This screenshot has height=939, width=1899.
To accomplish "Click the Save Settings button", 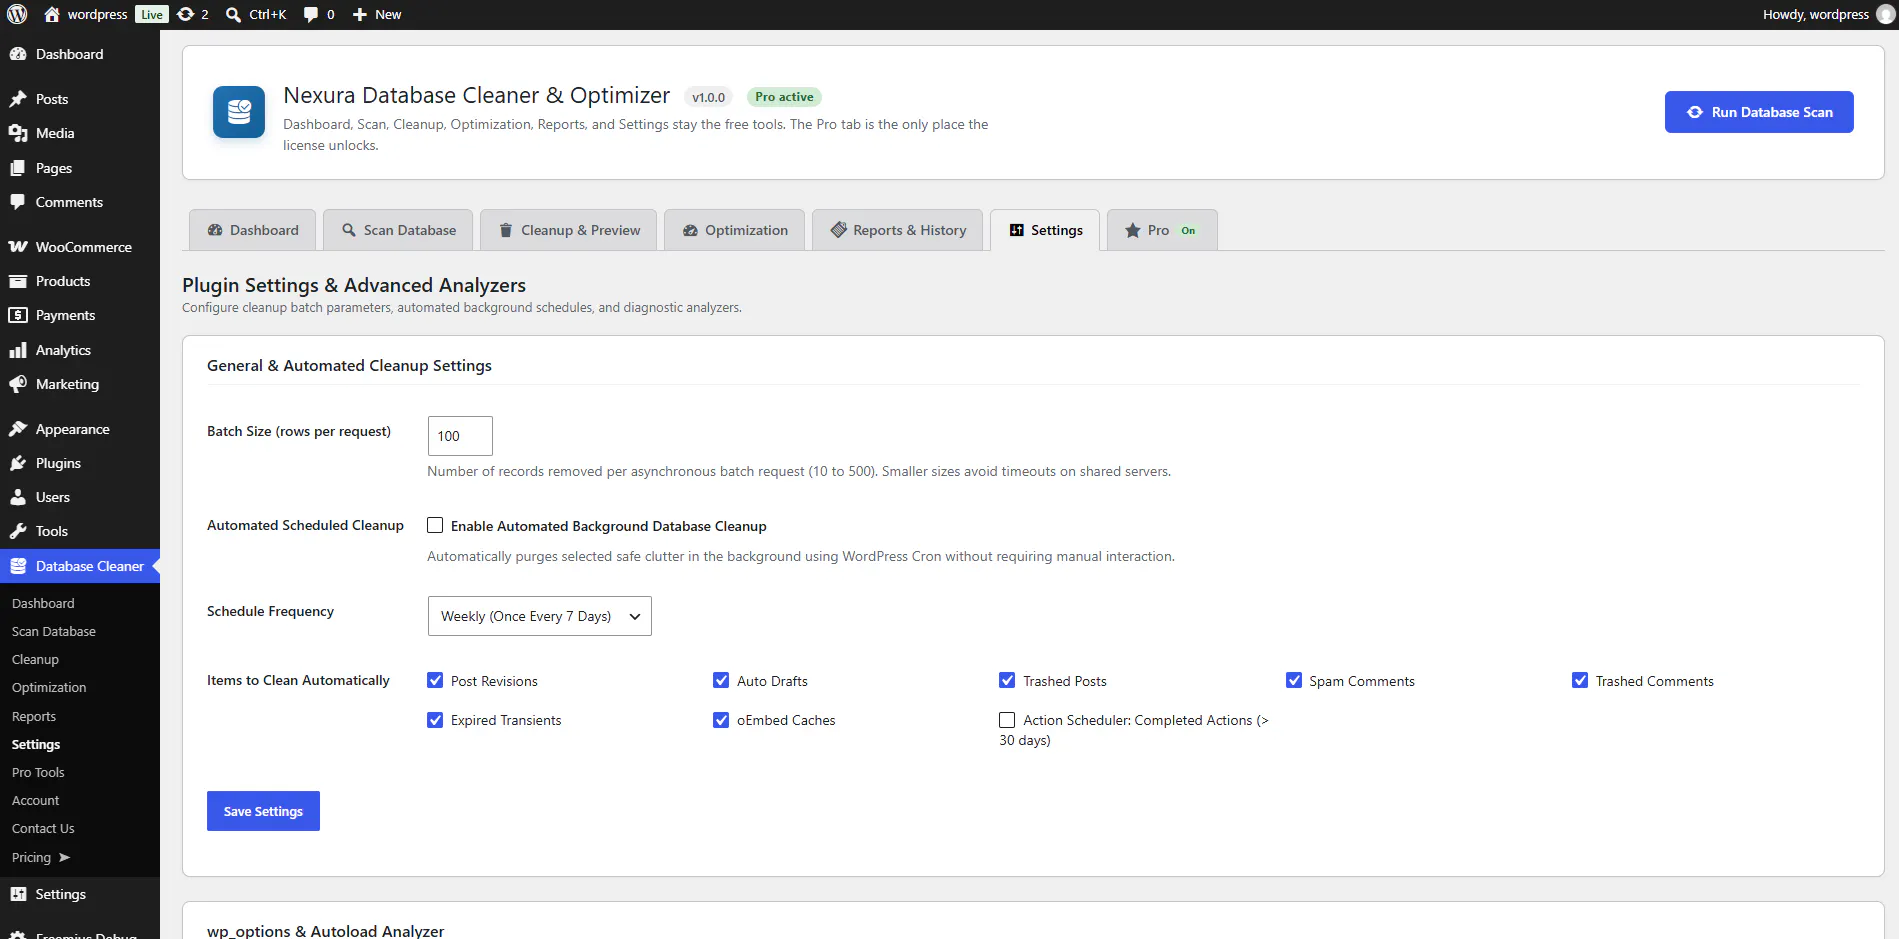I will point(263,811).
